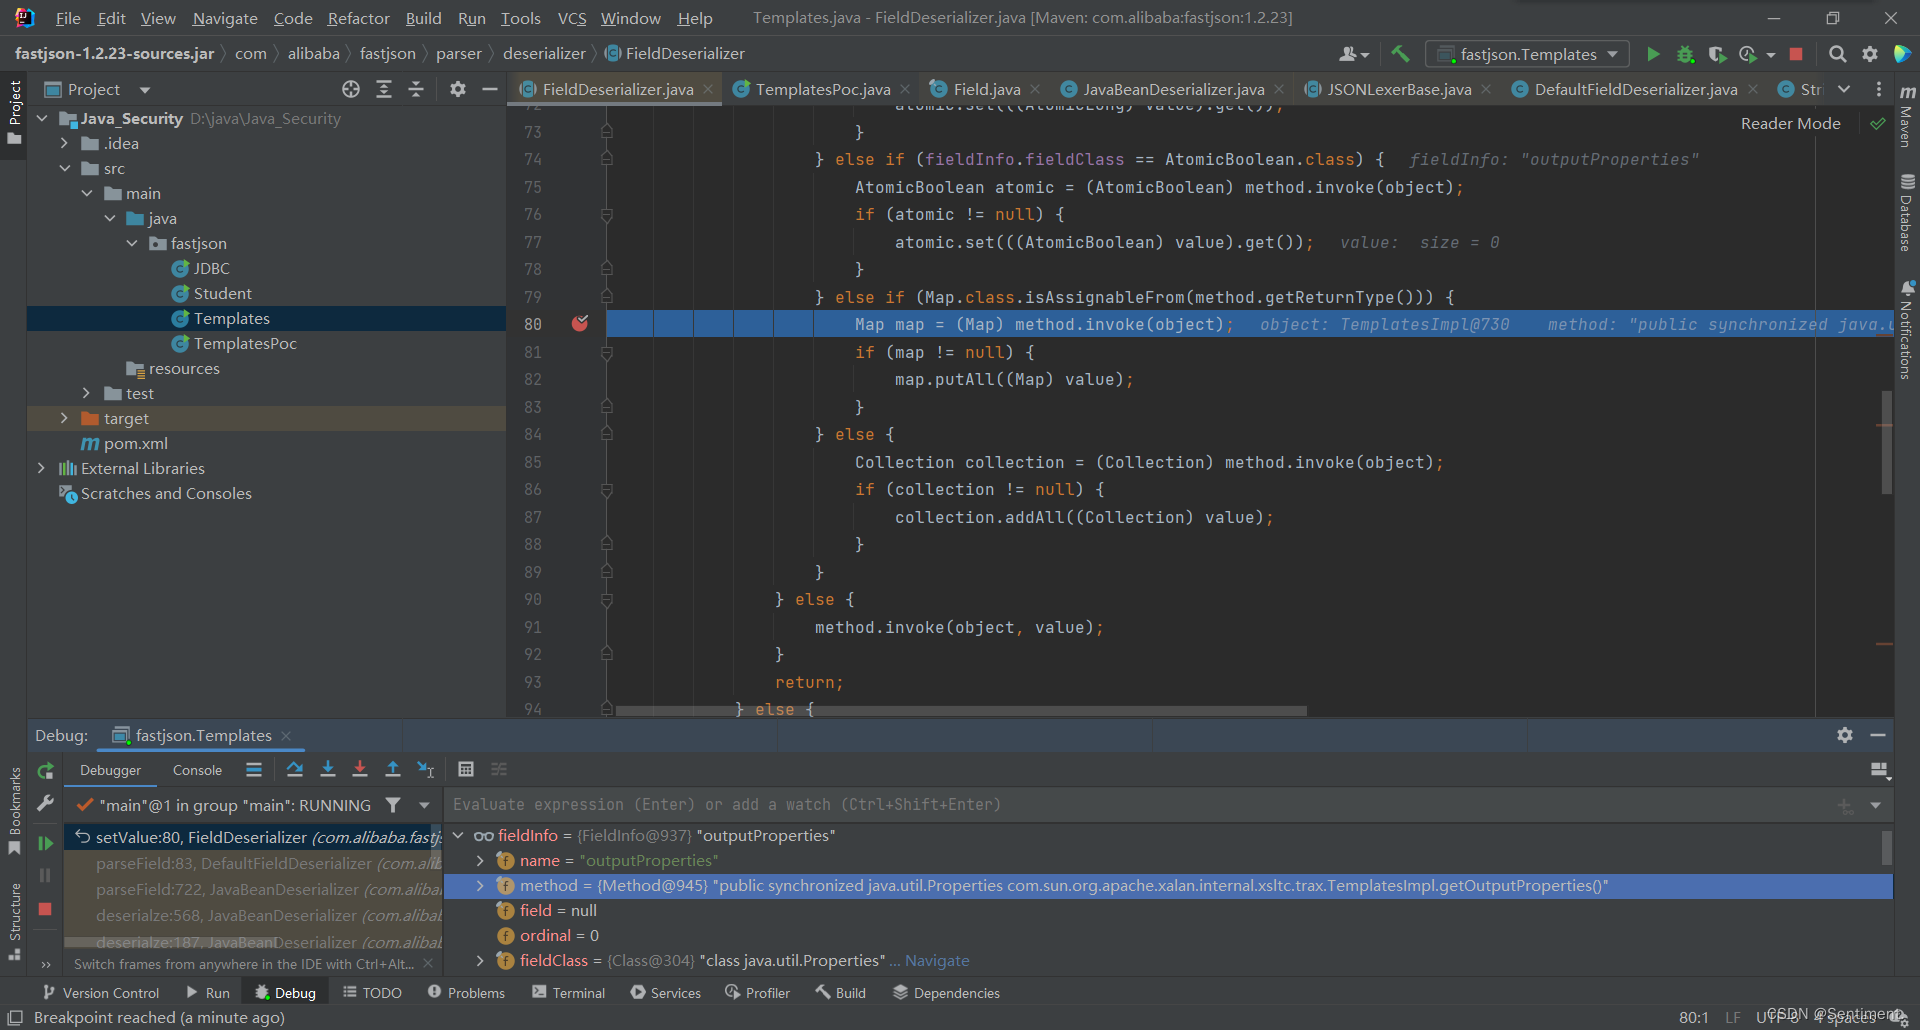This screenshot has width=1920, height=1030.
Task: Toggle Reader Mode in editor
Action: coord(1790,123)
